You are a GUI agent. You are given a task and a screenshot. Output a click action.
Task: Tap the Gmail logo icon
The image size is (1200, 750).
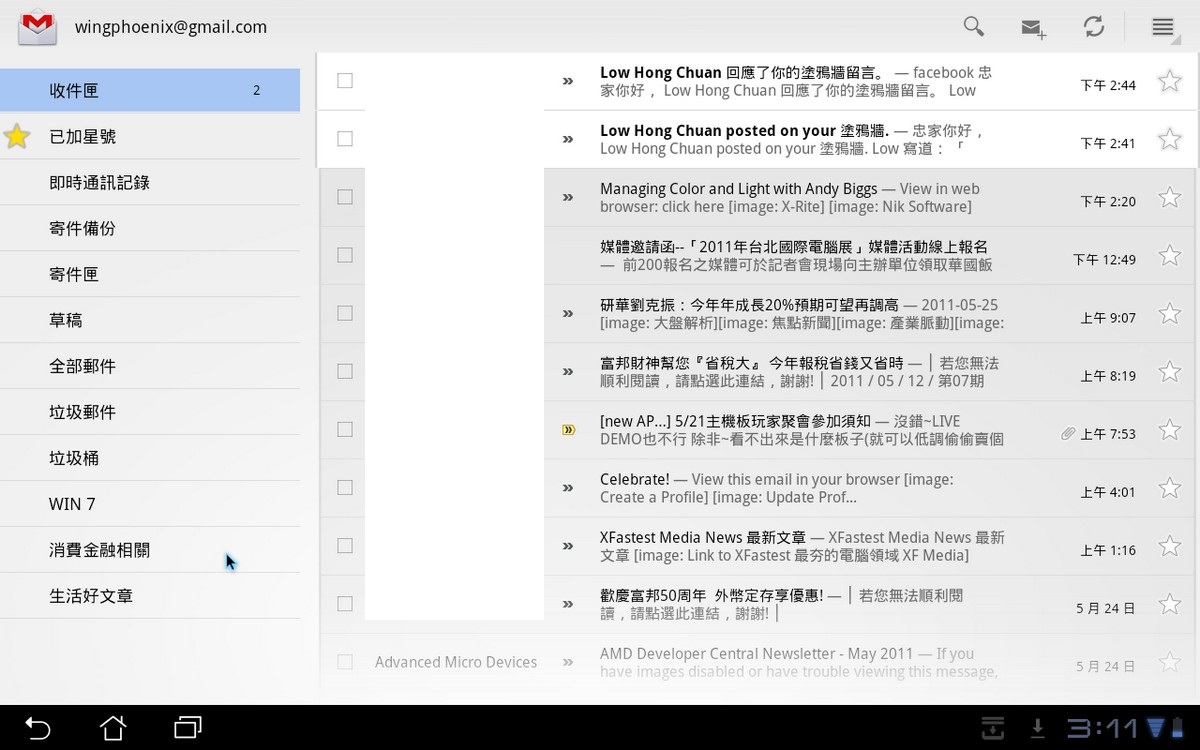tap(38, 27)
